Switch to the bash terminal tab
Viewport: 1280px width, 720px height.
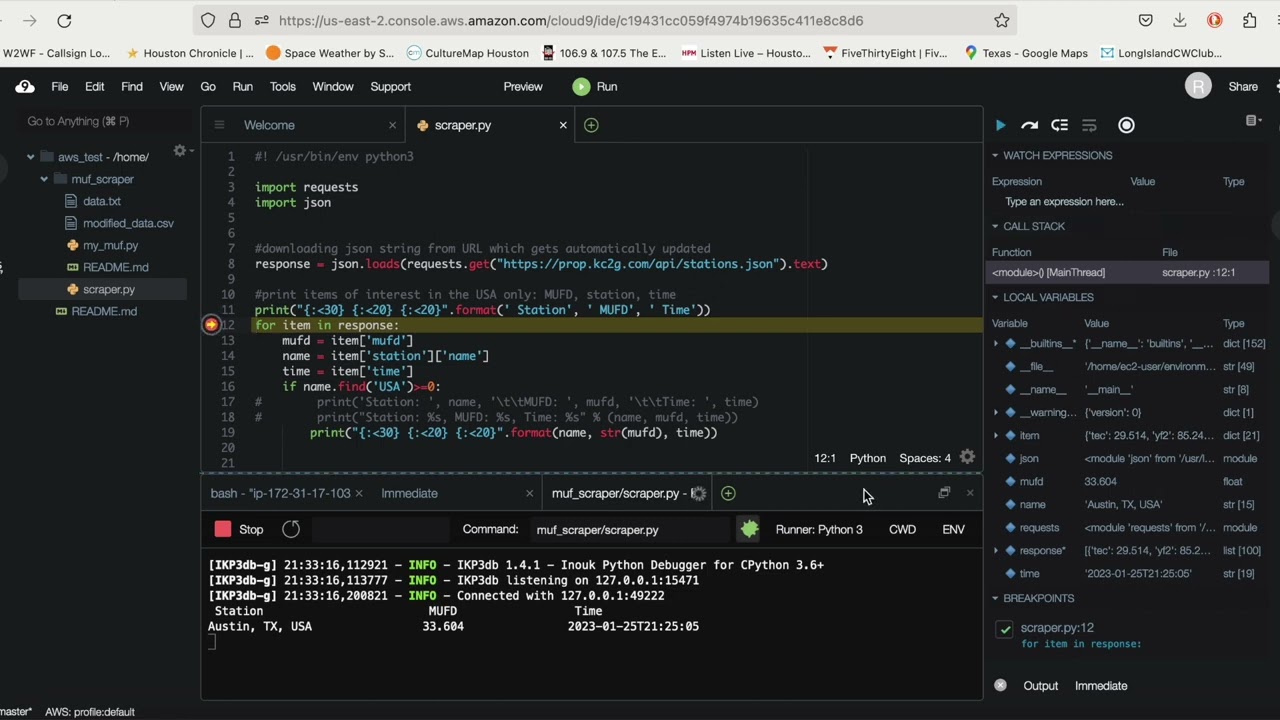(280, 493)
